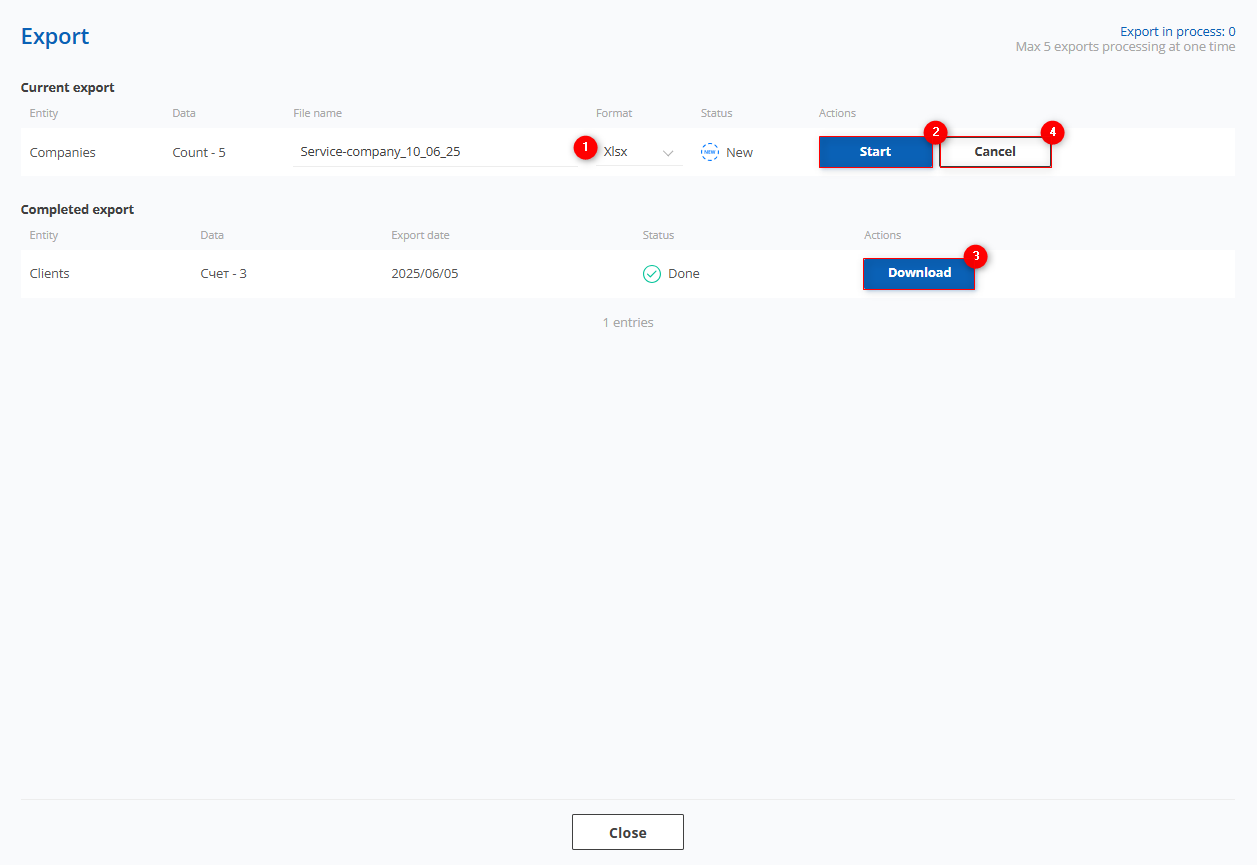Select the Companies entity cell
This screenshot has height=865, width=1257.
62,153
